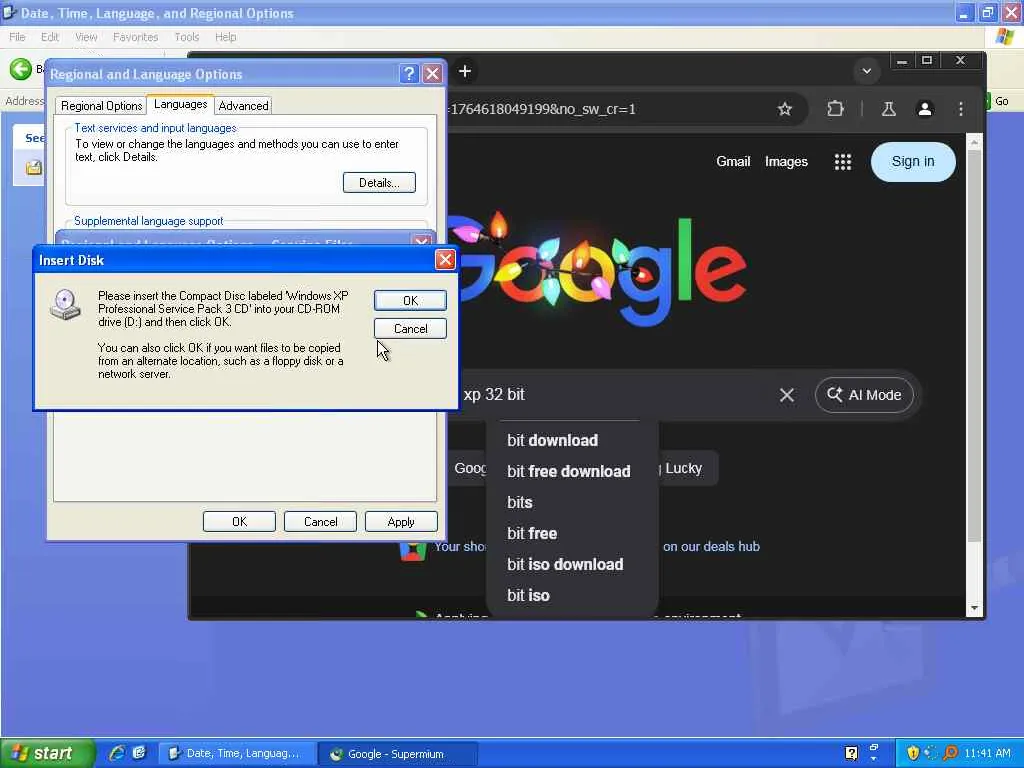Expand the browser tab search chevron
Screen dimensions: 1024x768
point(867,71)
